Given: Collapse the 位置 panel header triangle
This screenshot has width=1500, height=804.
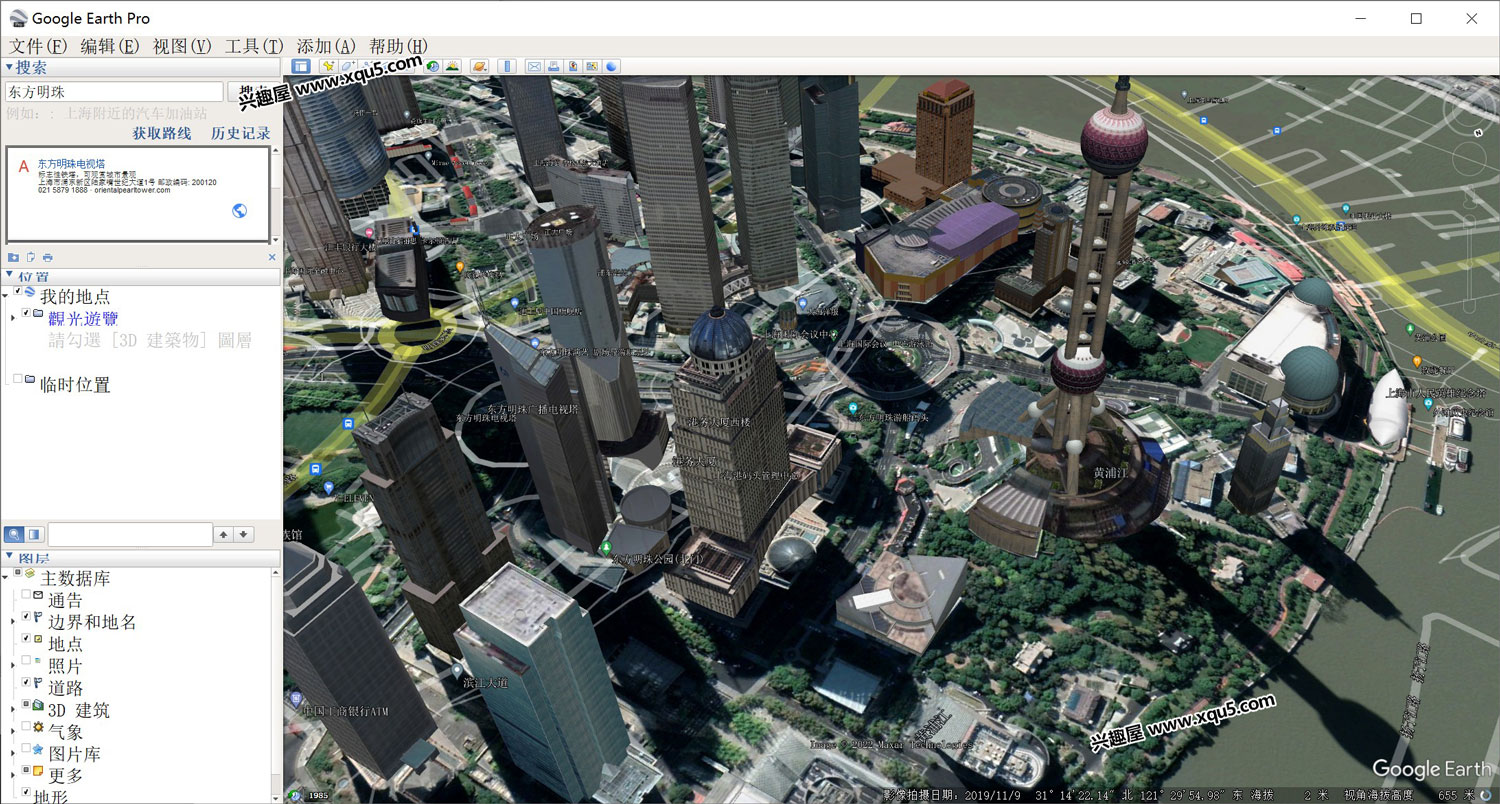Looking at the screenshot, I should coord(9,276).
